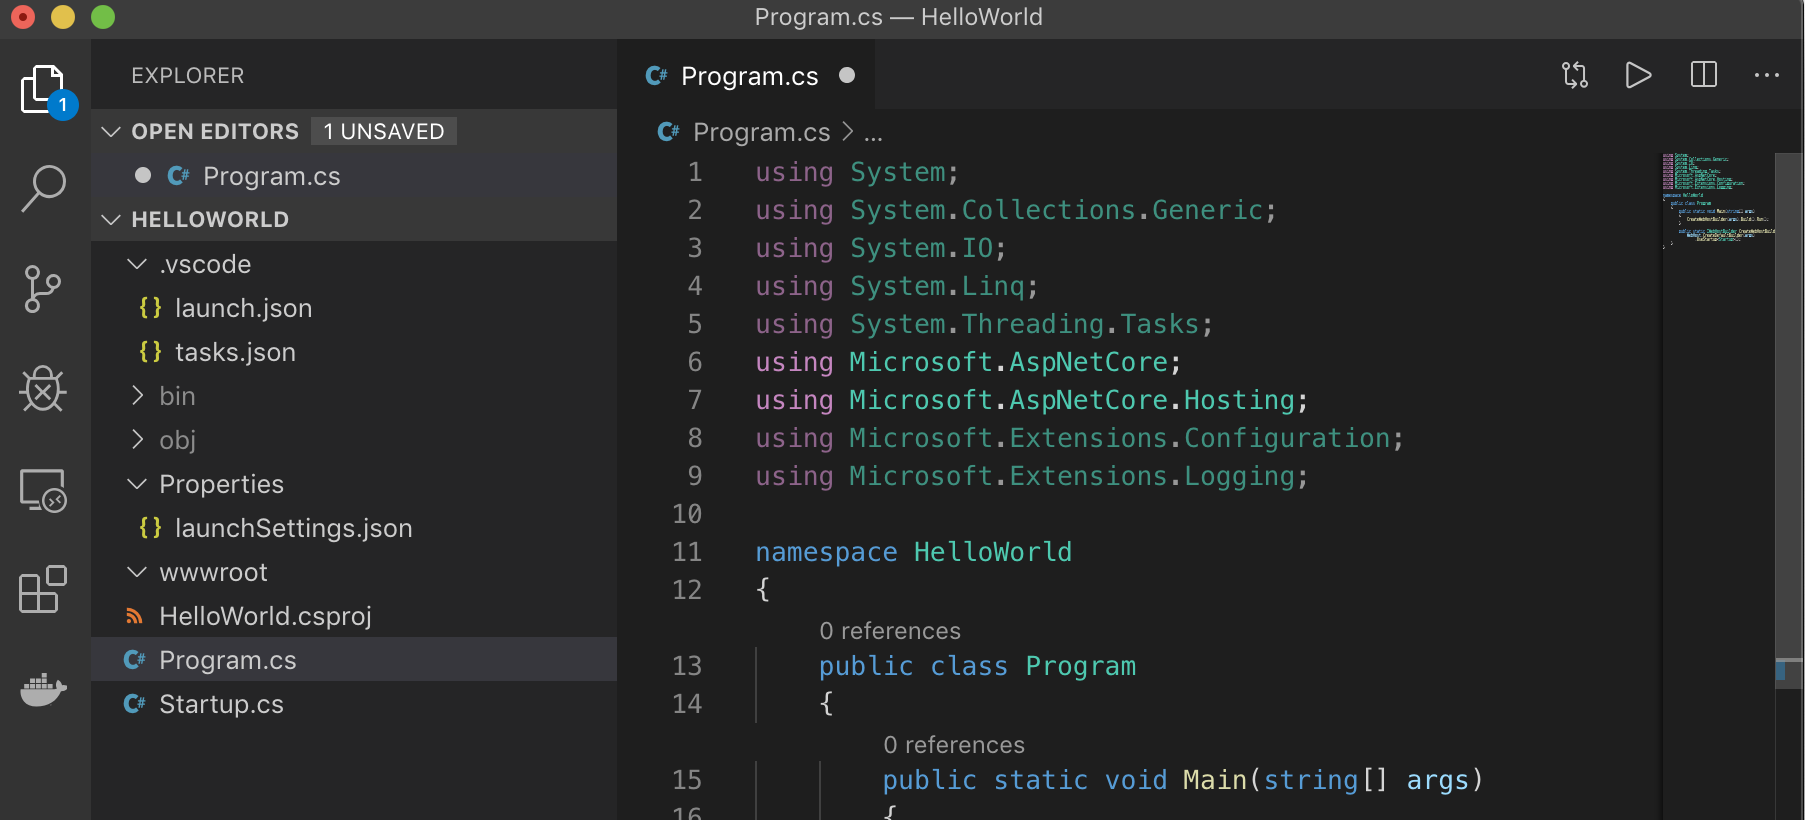Viewport: 1805px width, 820px height.
Task: Open HelloWorld.csproj file
Action: (354, 616)
